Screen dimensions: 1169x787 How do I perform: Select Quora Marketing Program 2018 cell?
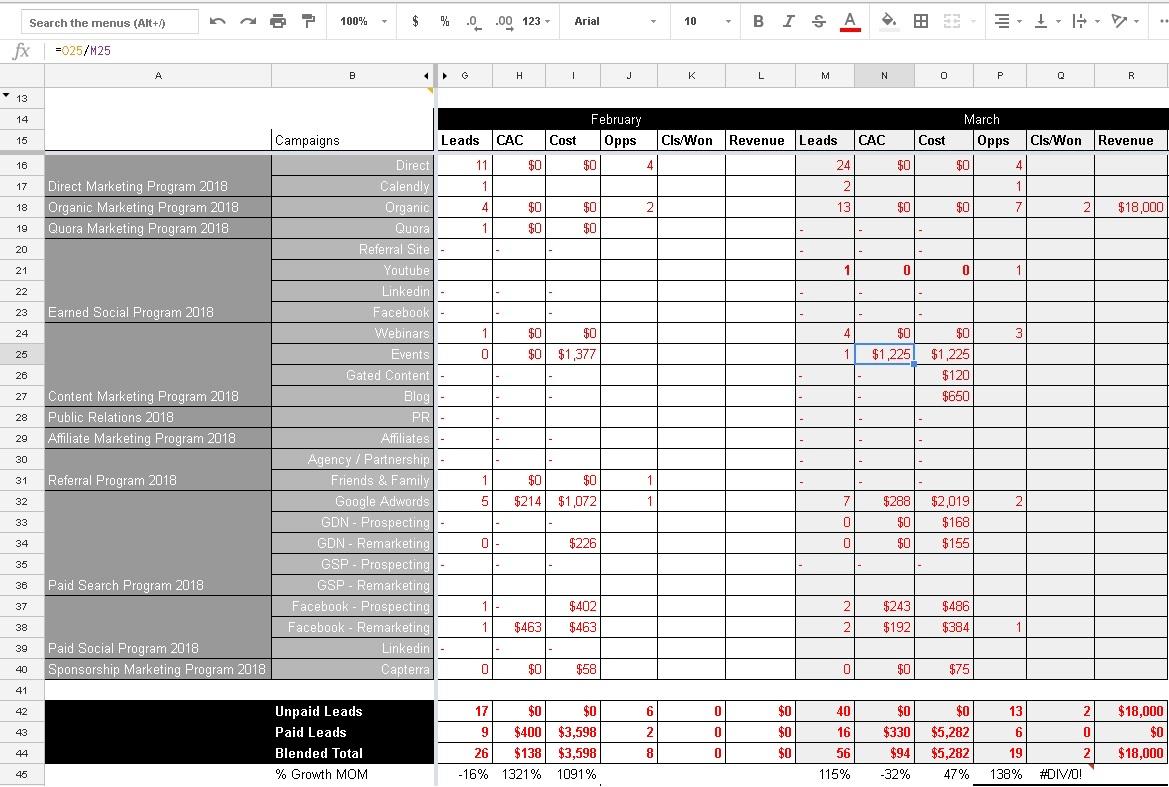(158, 228)
